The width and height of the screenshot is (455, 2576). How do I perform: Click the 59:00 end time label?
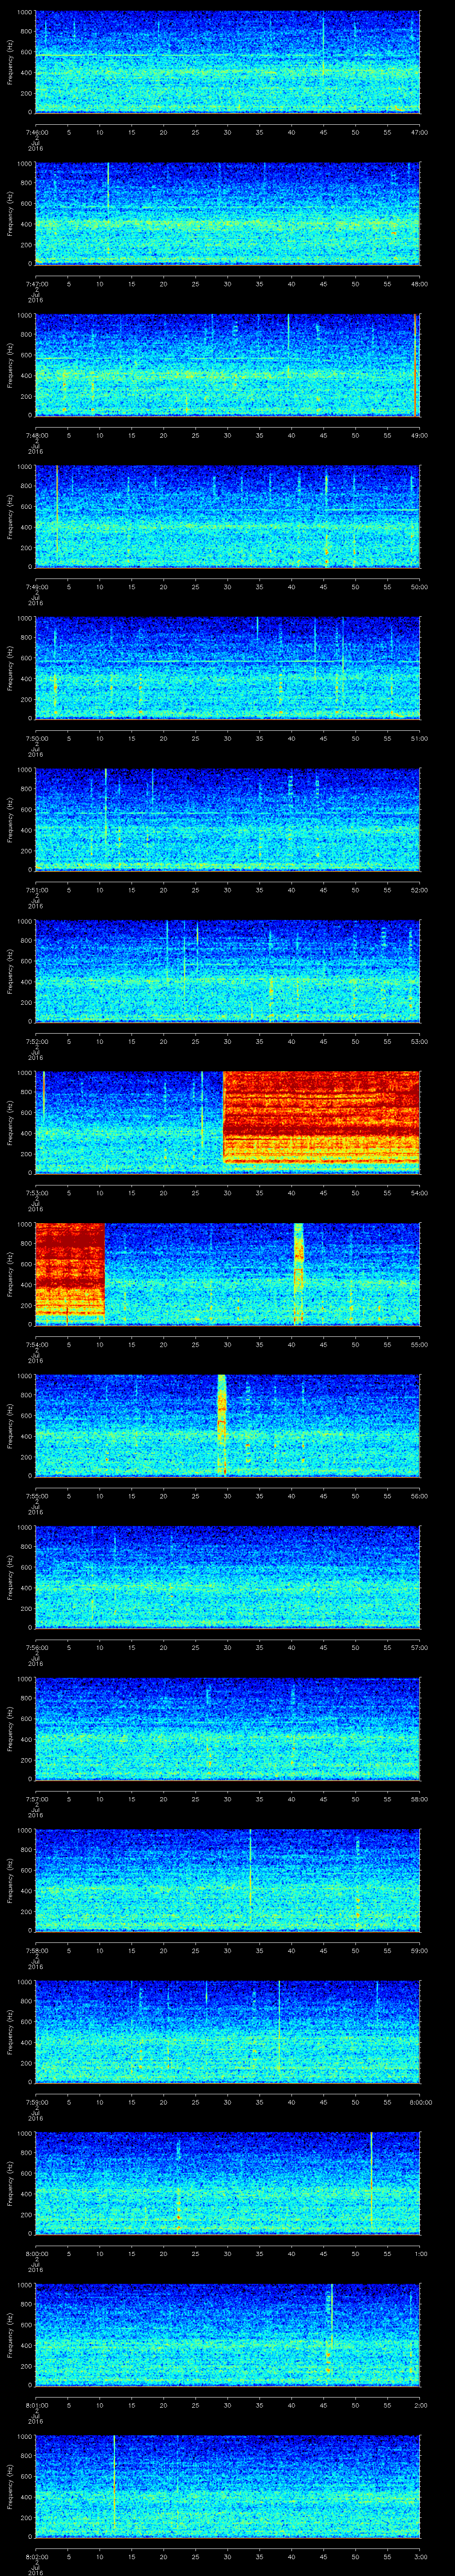(419, 1950)
